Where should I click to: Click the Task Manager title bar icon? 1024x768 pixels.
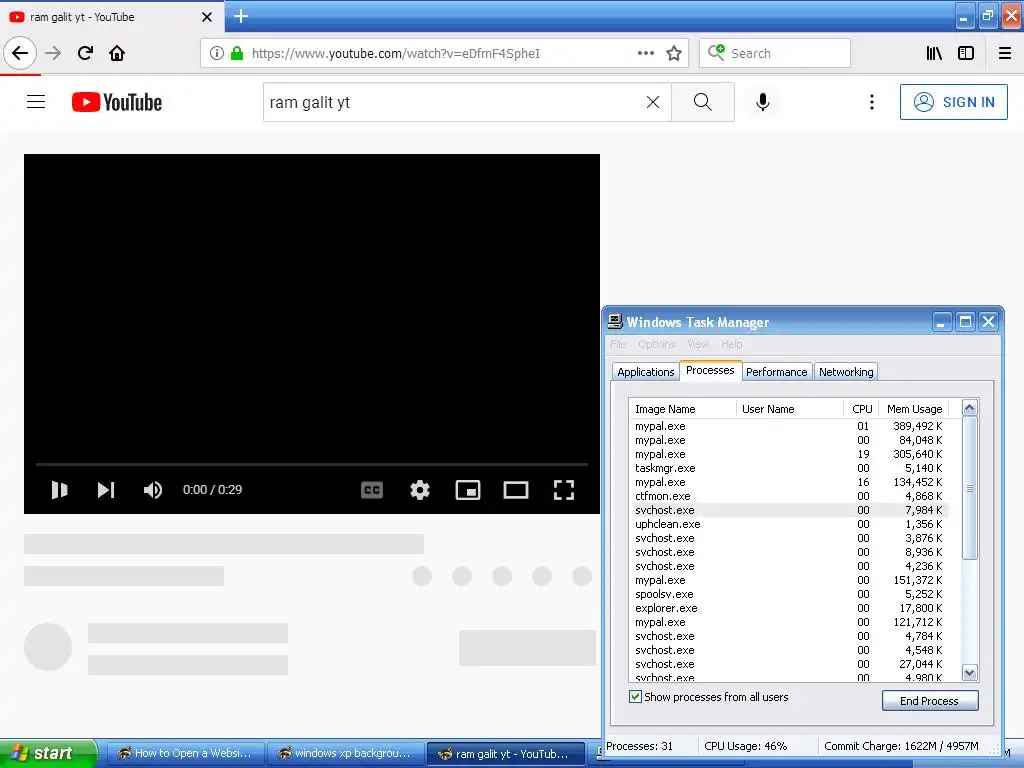615,321
